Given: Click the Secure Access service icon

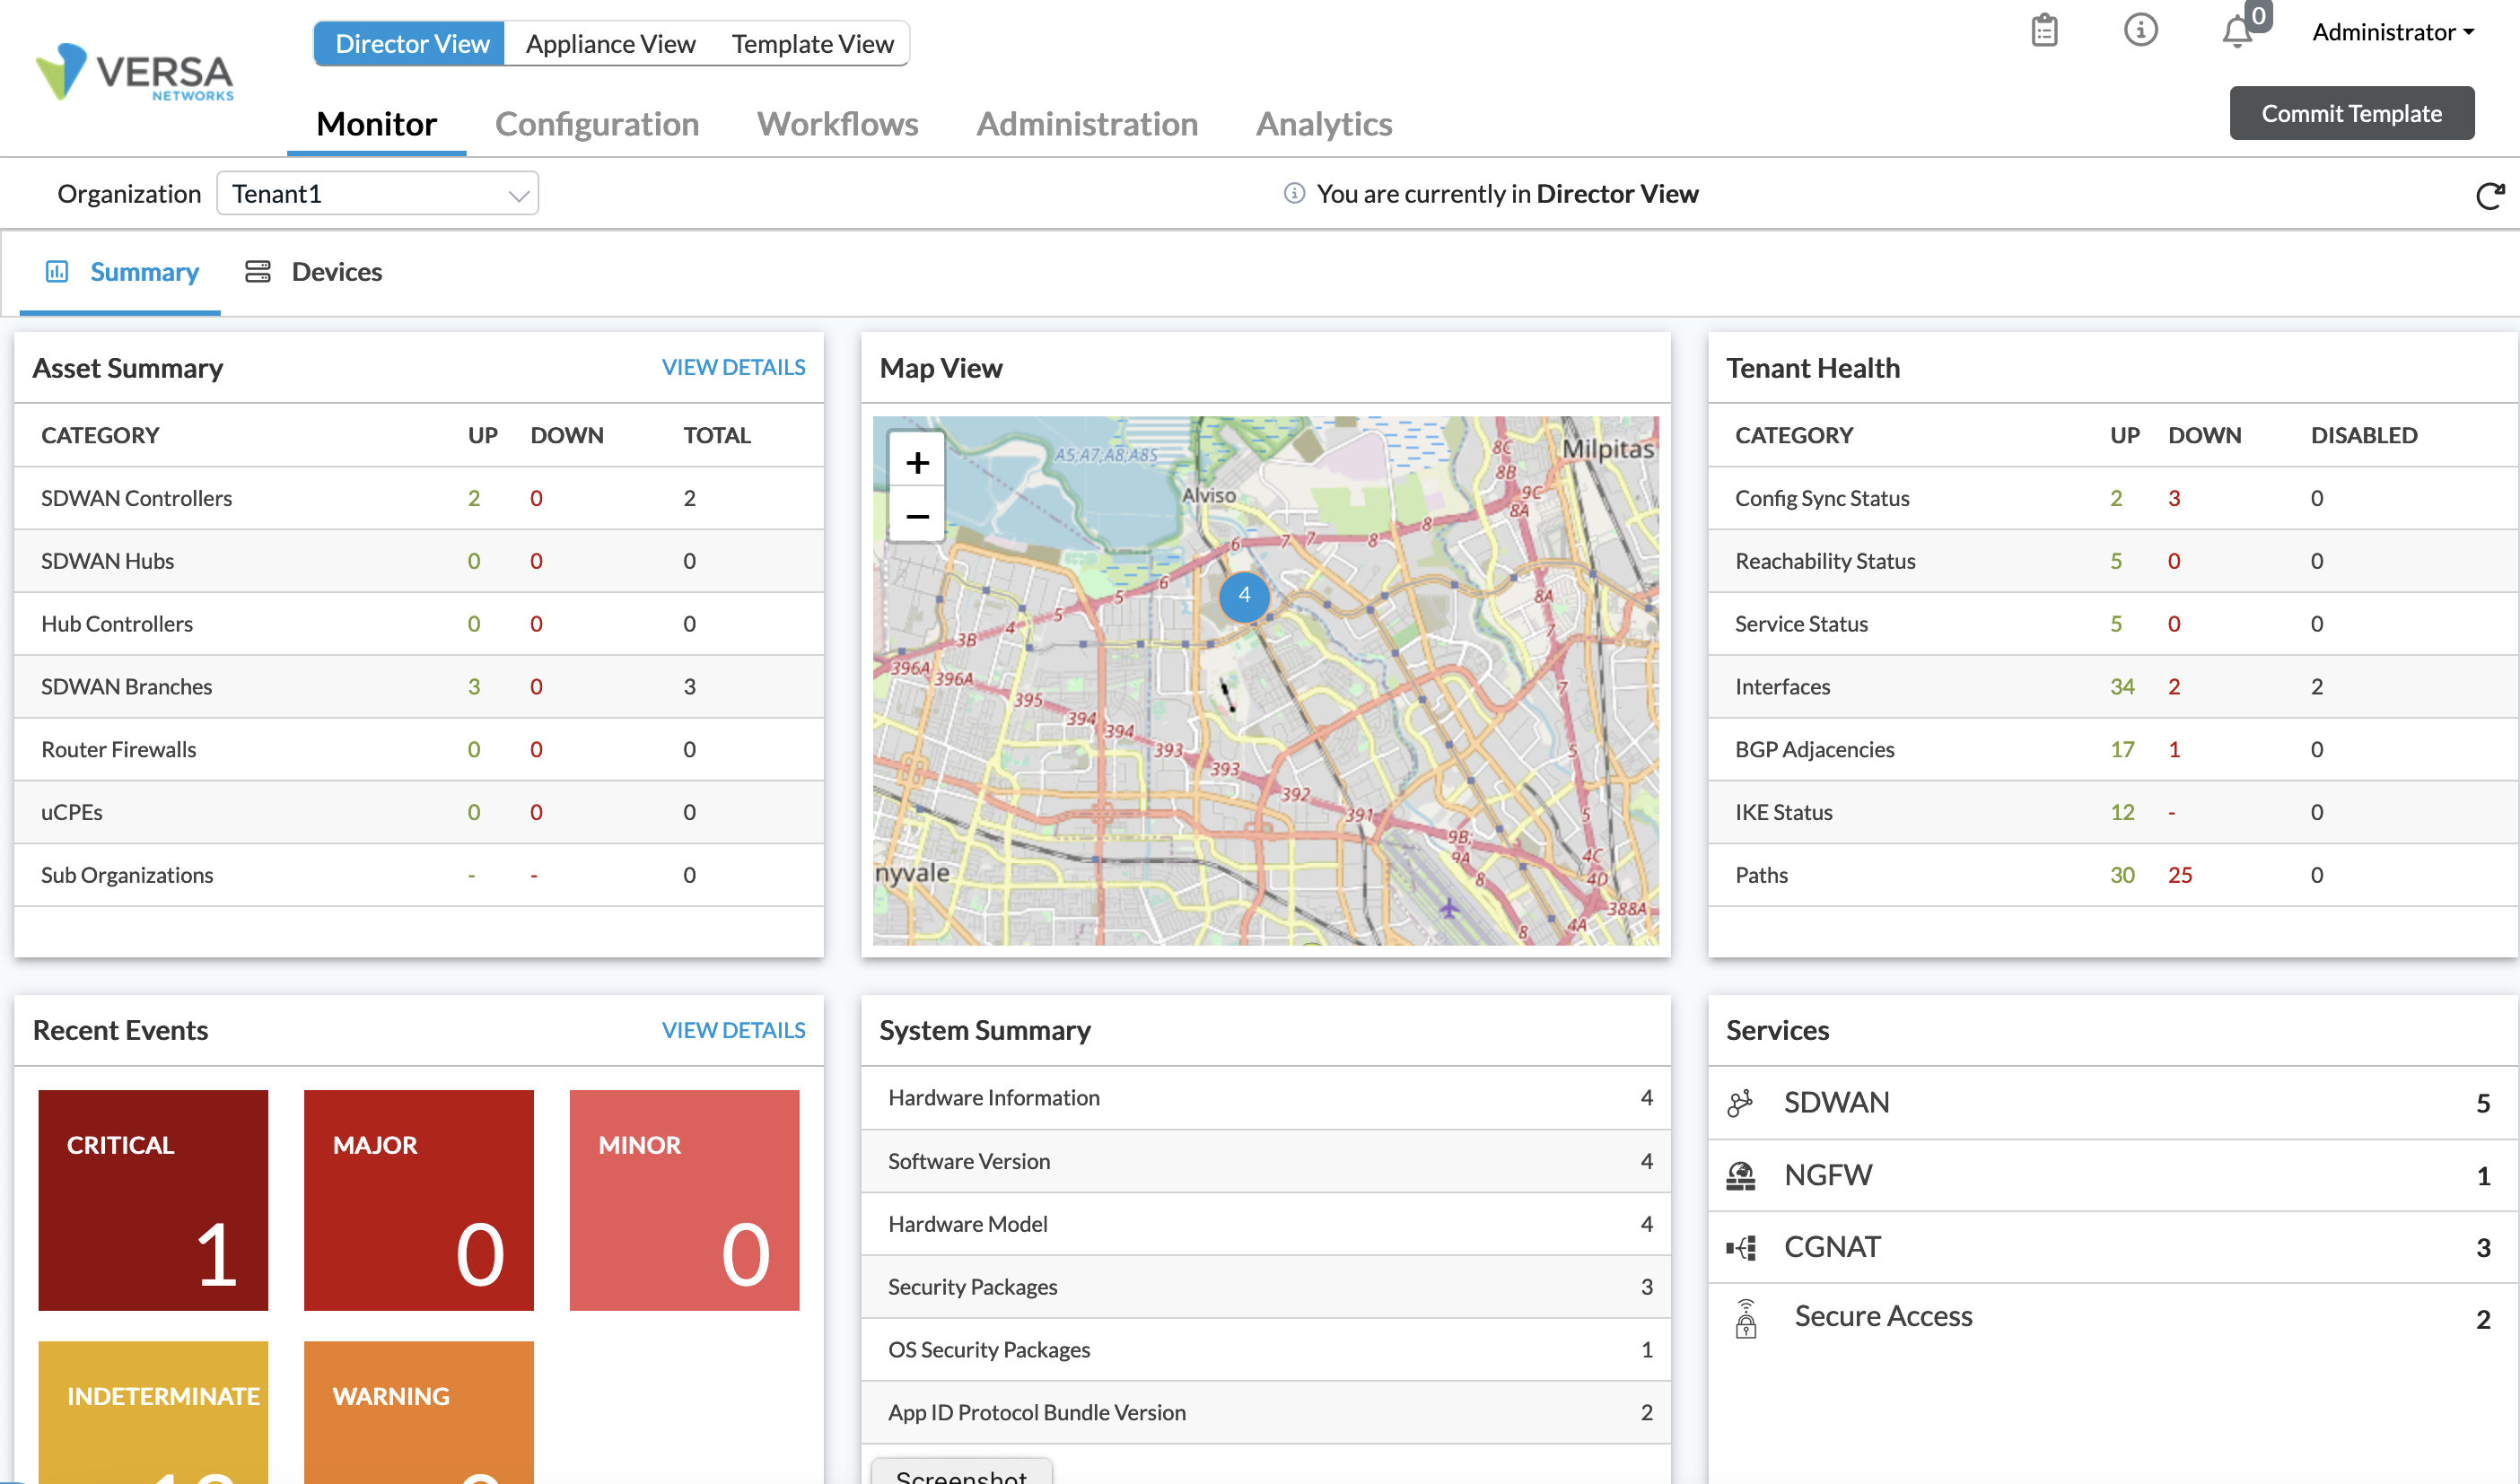Looking at the screenshot, I should [x=1745, y=1318].
